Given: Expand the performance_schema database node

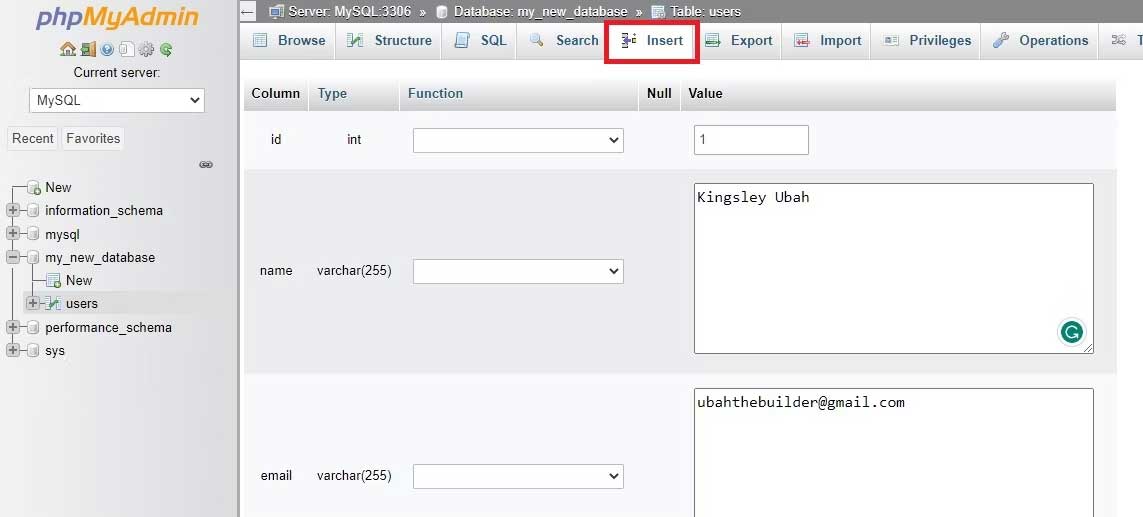Looking at the screenshot, I should (12, 327).
